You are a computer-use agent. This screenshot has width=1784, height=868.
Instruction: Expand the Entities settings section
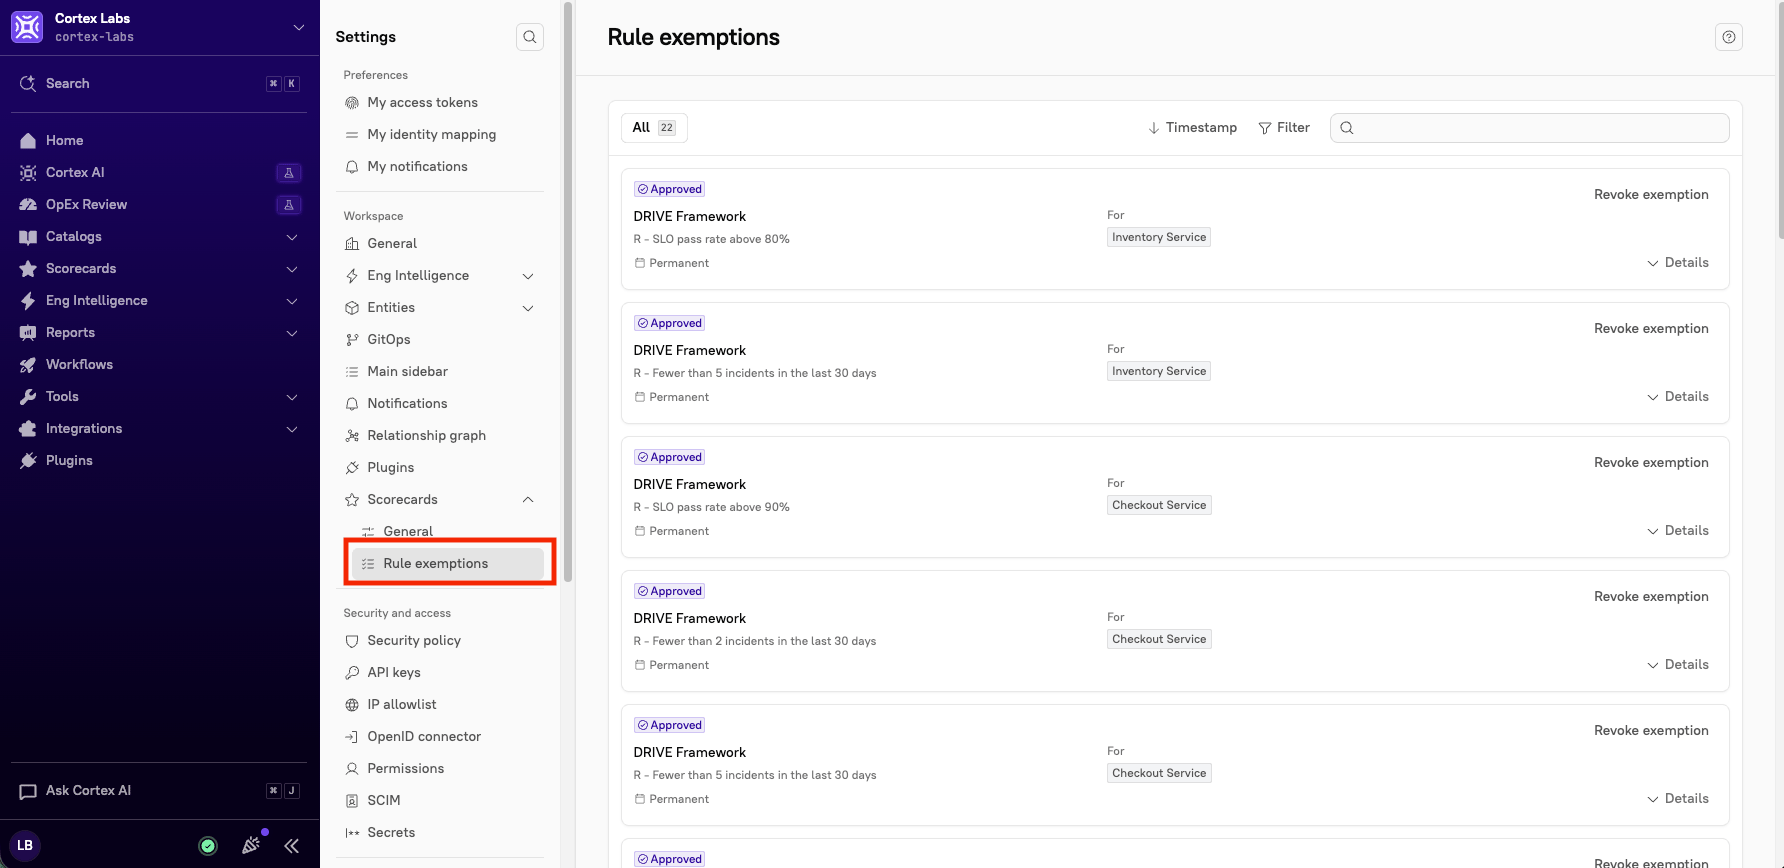pos(528,308)
